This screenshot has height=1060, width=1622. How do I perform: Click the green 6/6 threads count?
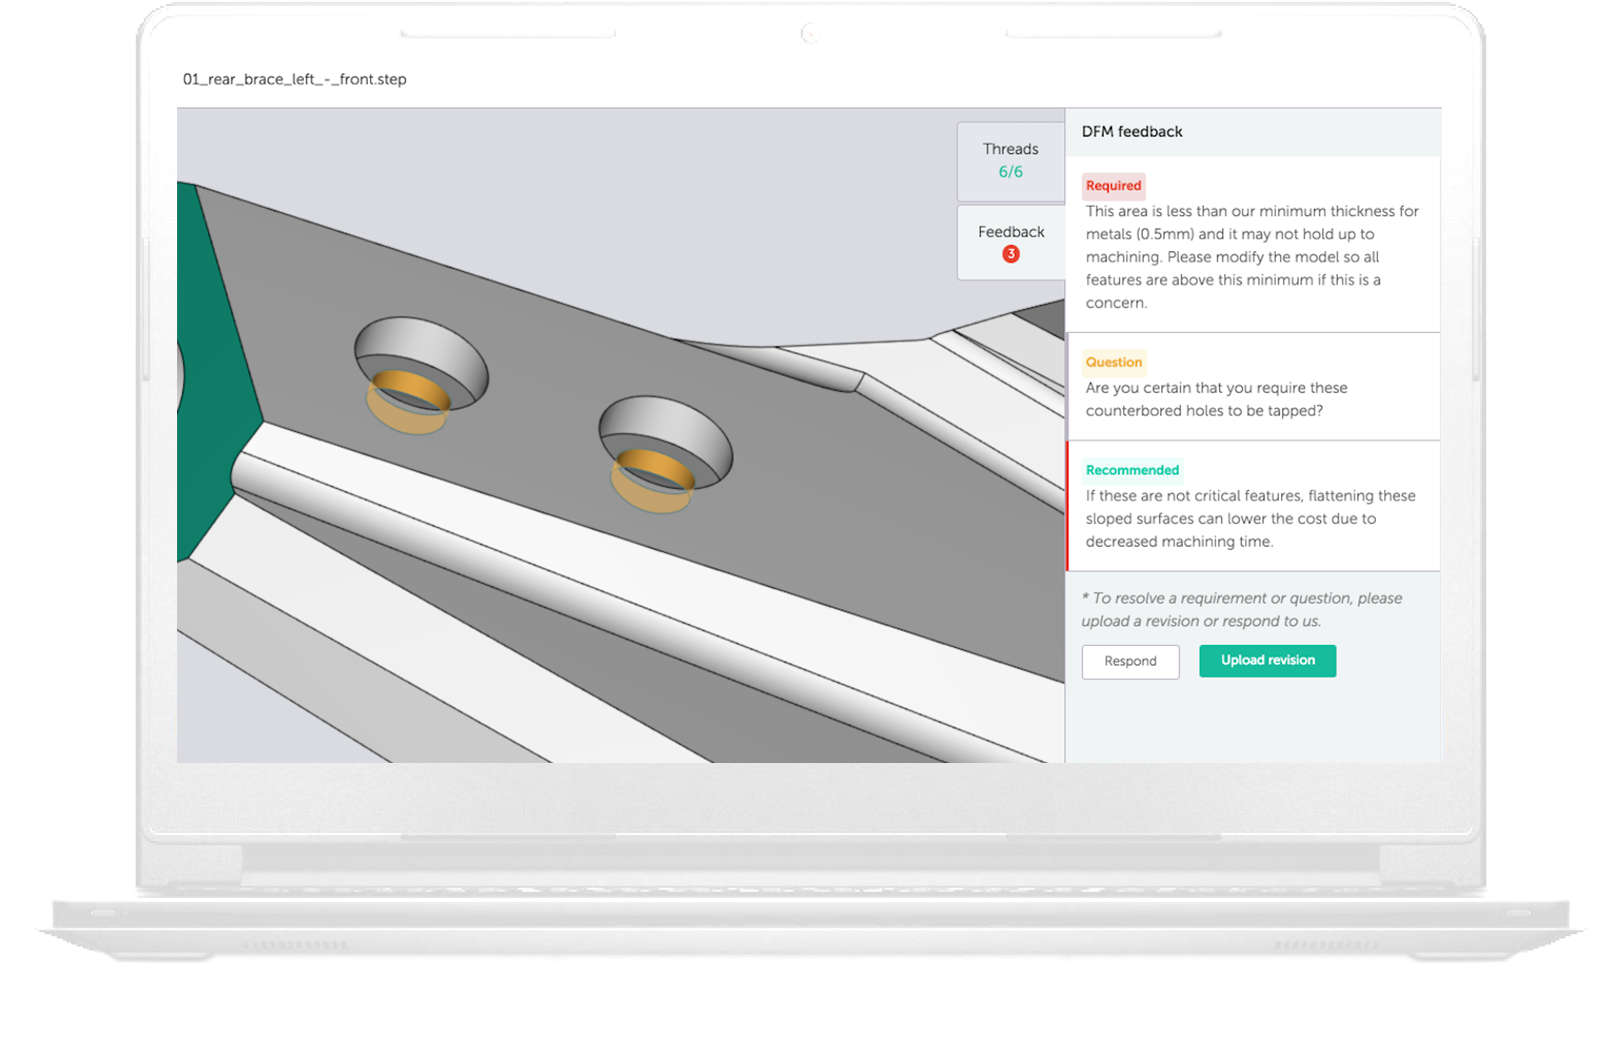pyautogui.click(x=1010, y=172)
